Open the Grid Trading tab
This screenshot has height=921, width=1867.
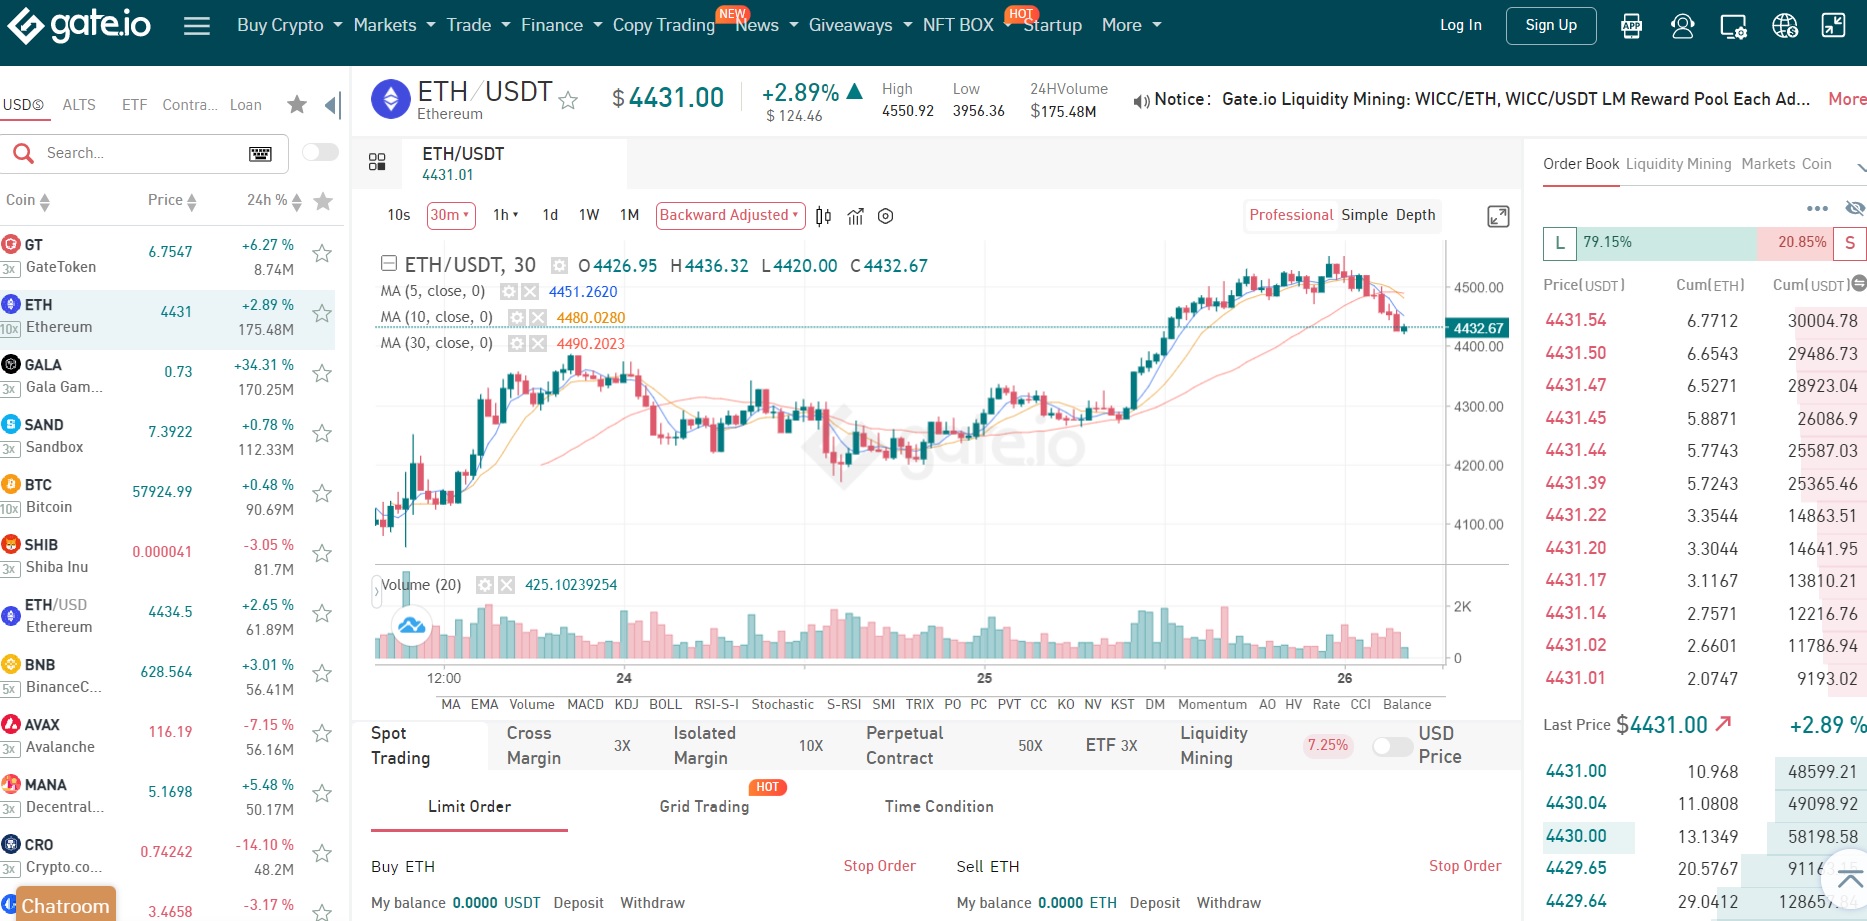click(704, 806)
